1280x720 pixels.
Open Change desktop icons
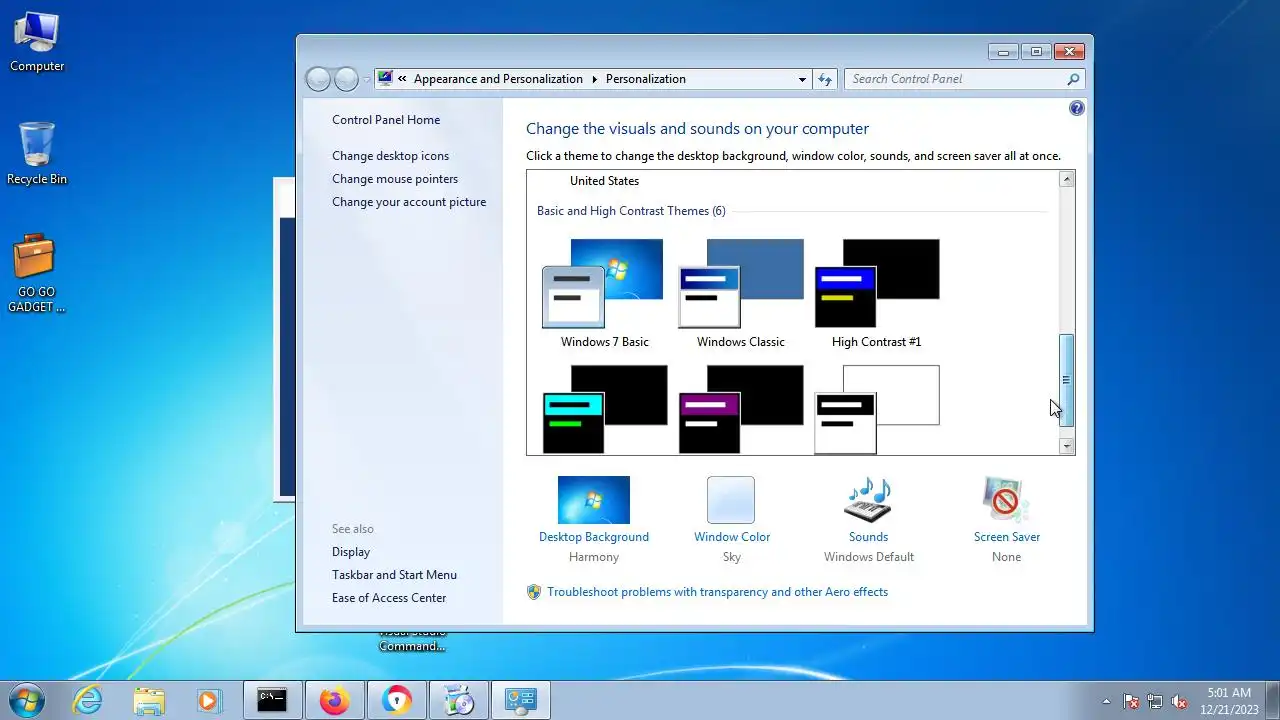pyautogui.click(x=390, y=156)
